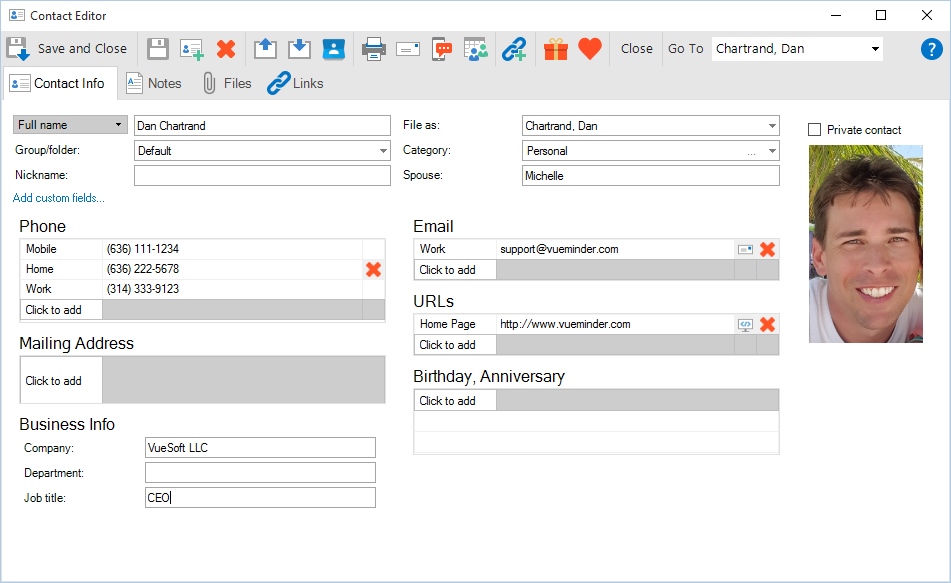Image resolution: width=951 pixels, height=583 pixels.
Task: Compose an email using the envelope icon
Action: tap(408, 47)
